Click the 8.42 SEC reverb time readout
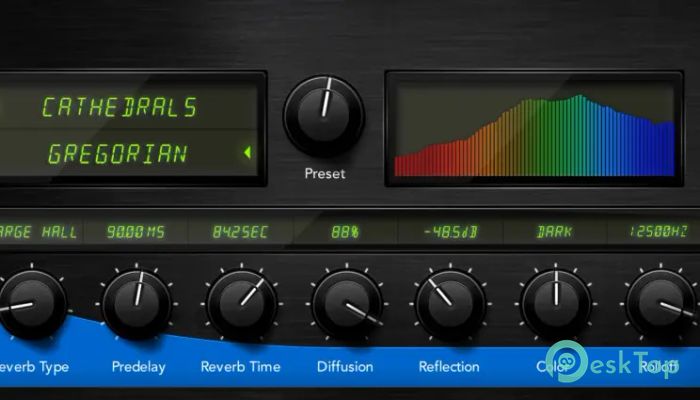This screenshot has width=700, height=400. pos(239,232)
